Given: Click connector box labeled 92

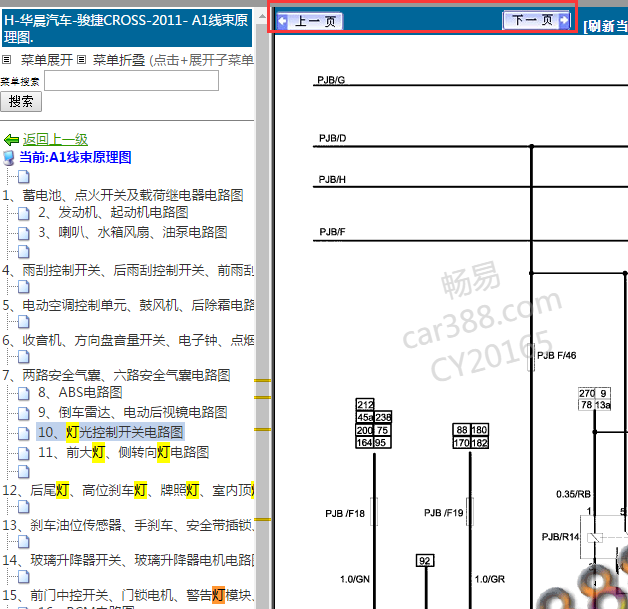Looking at the screenshot, I should (x=425, y=561).
